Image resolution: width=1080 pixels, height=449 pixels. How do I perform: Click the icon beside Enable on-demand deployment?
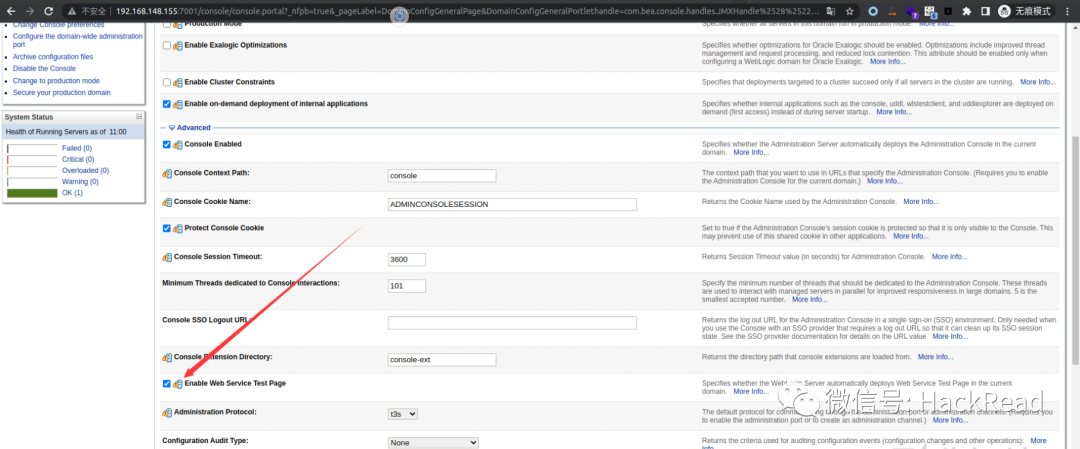pos(178,105)
